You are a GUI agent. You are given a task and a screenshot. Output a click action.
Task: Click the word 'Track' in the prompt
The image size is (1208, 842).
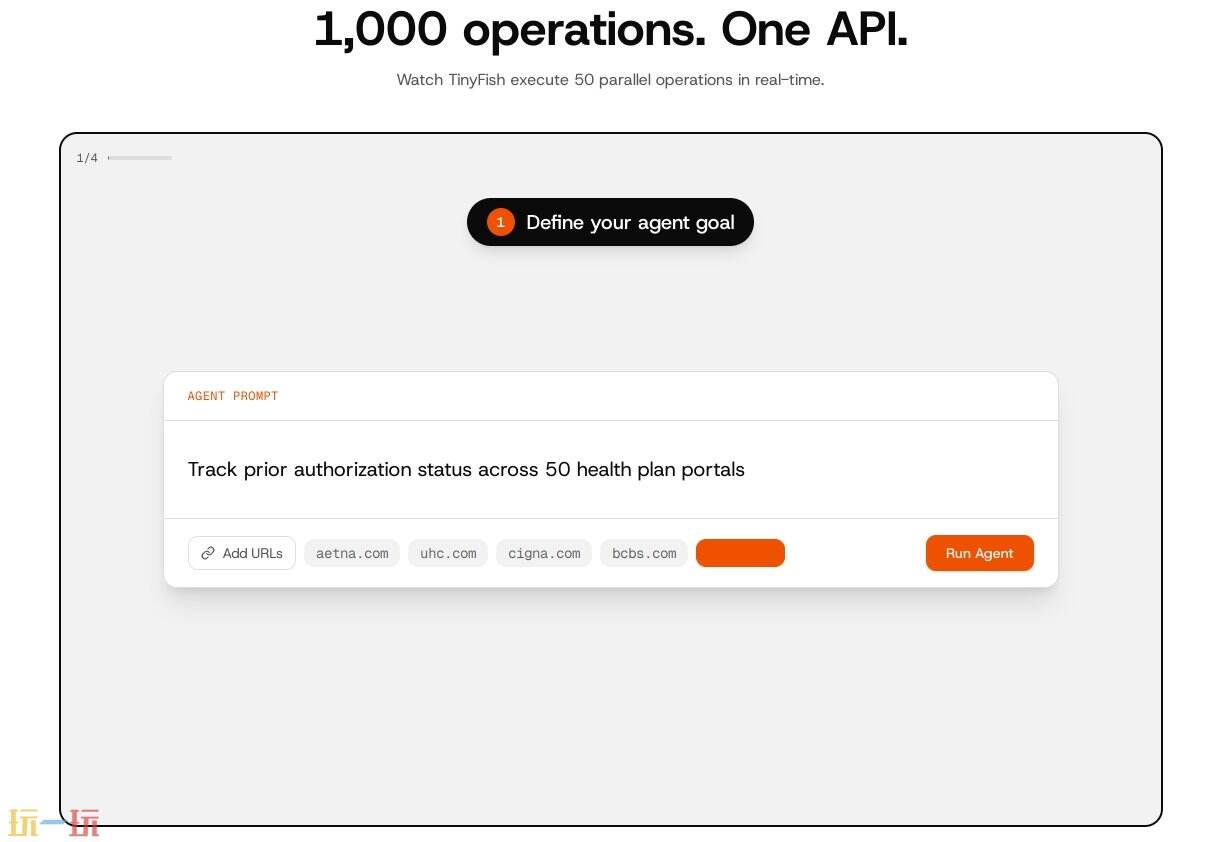212,469
